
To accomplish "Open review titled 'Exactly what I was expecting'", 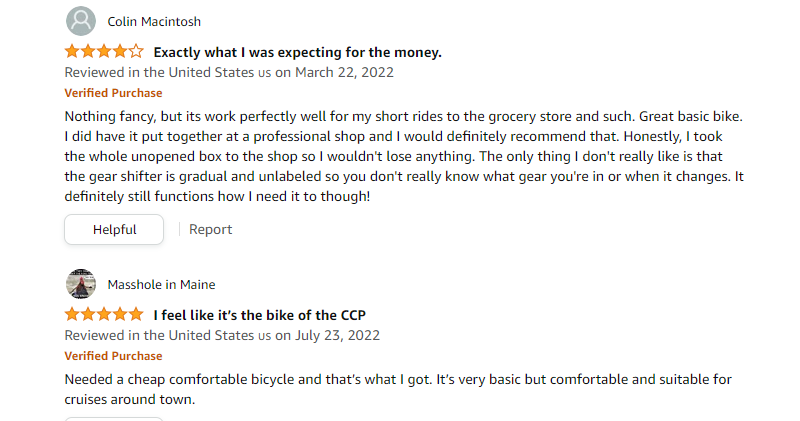I will click(x=297, y=52).
